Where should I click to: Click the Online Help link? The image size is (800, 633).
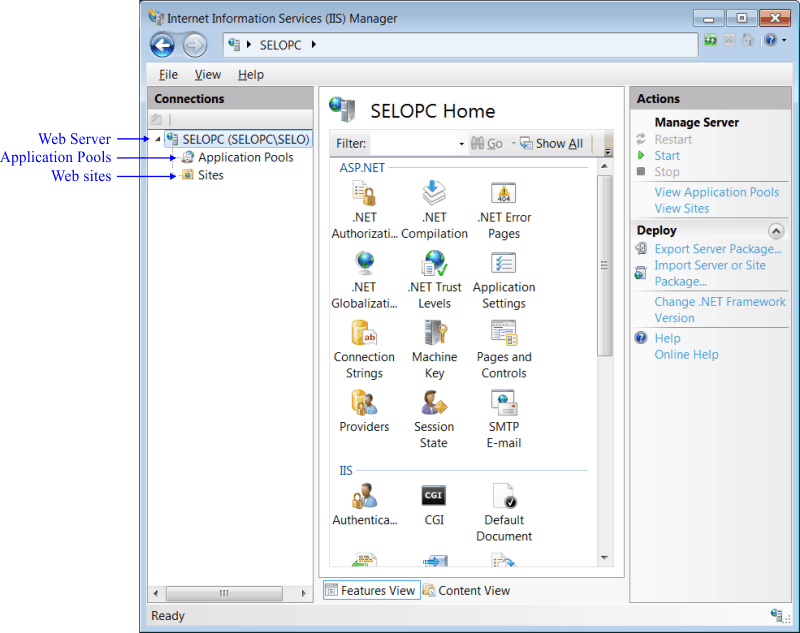(x=686, y=355)
